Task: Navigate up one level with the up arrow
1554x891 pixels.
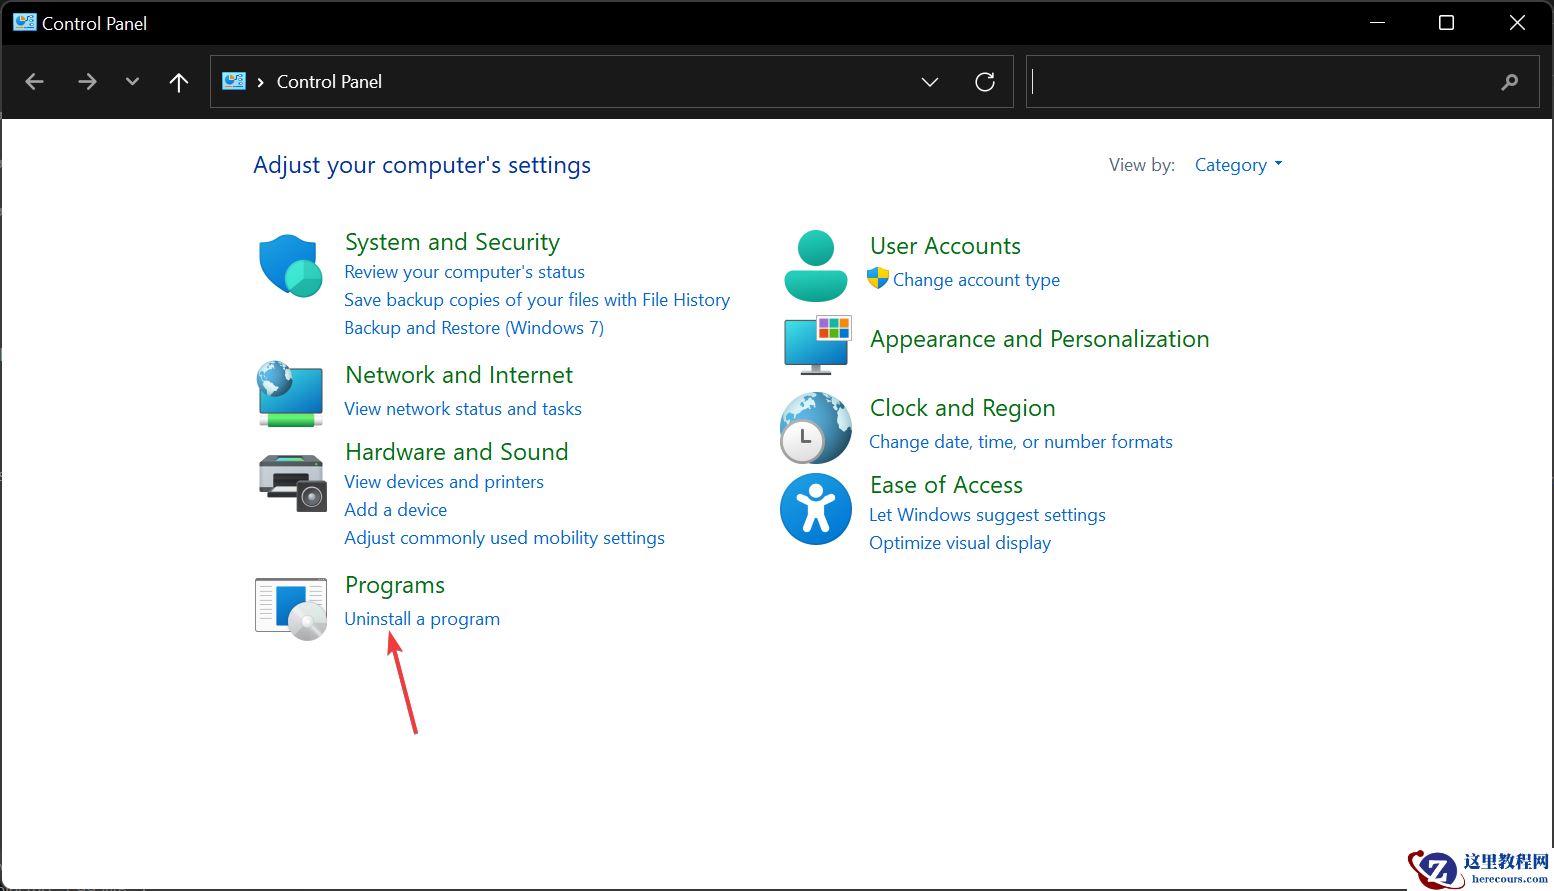Action: pyautogui.click(x=178, y=81)
